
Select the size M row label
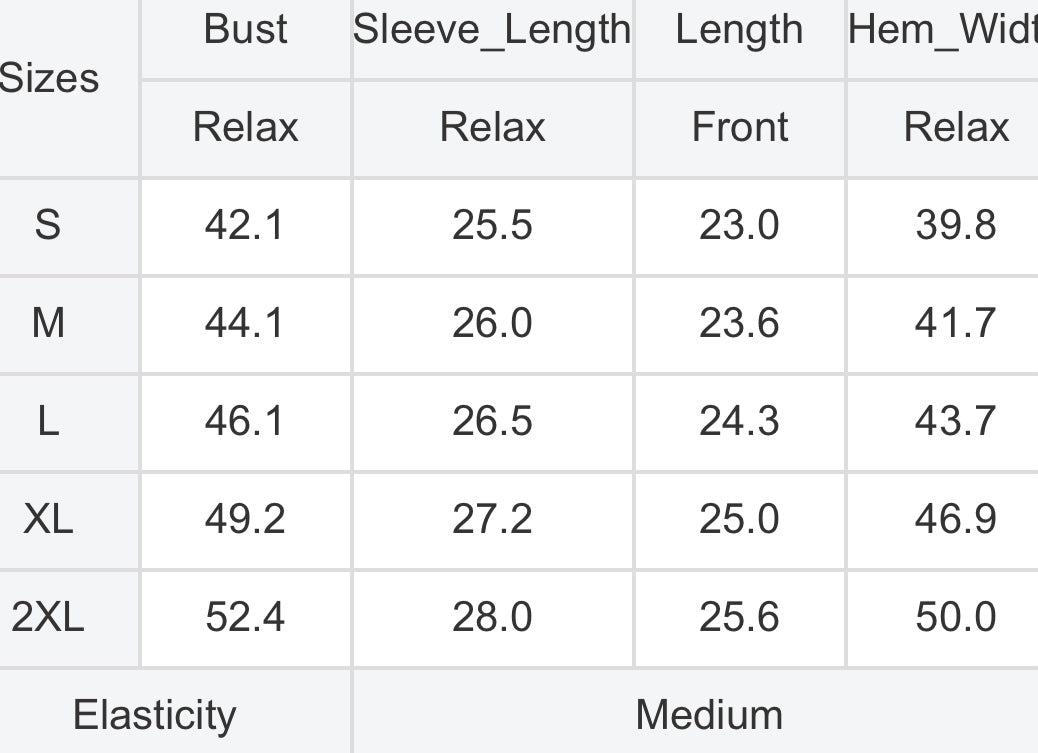pyautogui.click(x=48, y=323)
